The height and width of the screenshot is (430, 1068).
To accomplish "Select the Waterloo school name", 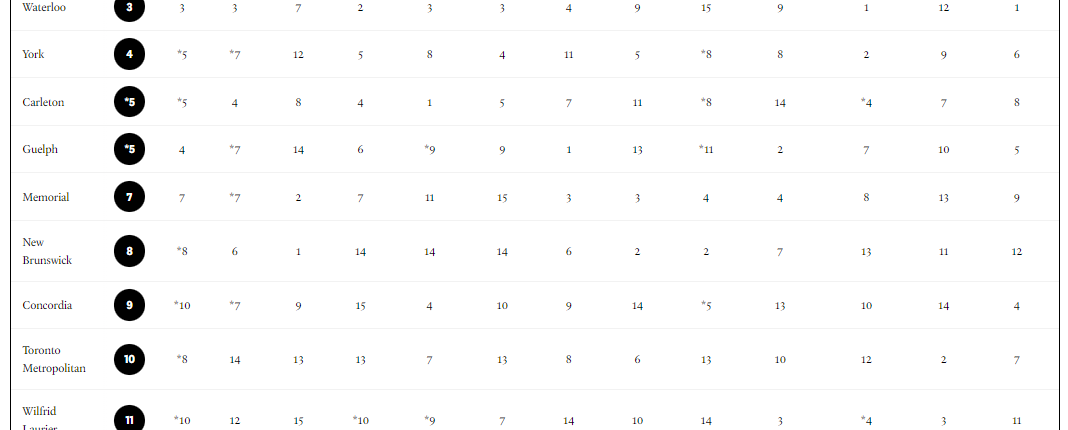I will [x=44, y=7].
